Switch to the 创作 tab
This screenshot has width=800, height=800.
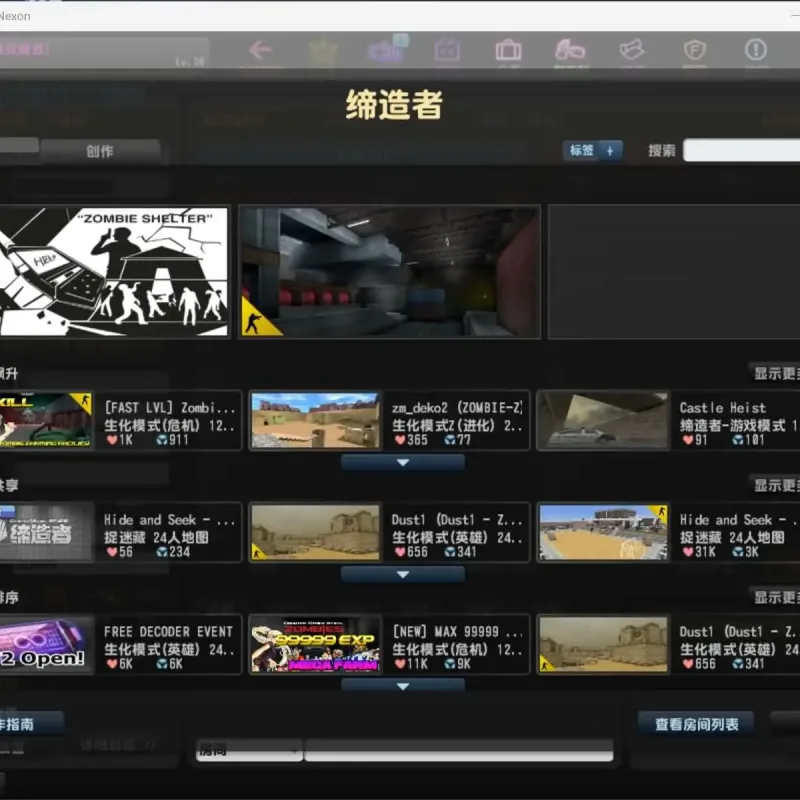100,151
